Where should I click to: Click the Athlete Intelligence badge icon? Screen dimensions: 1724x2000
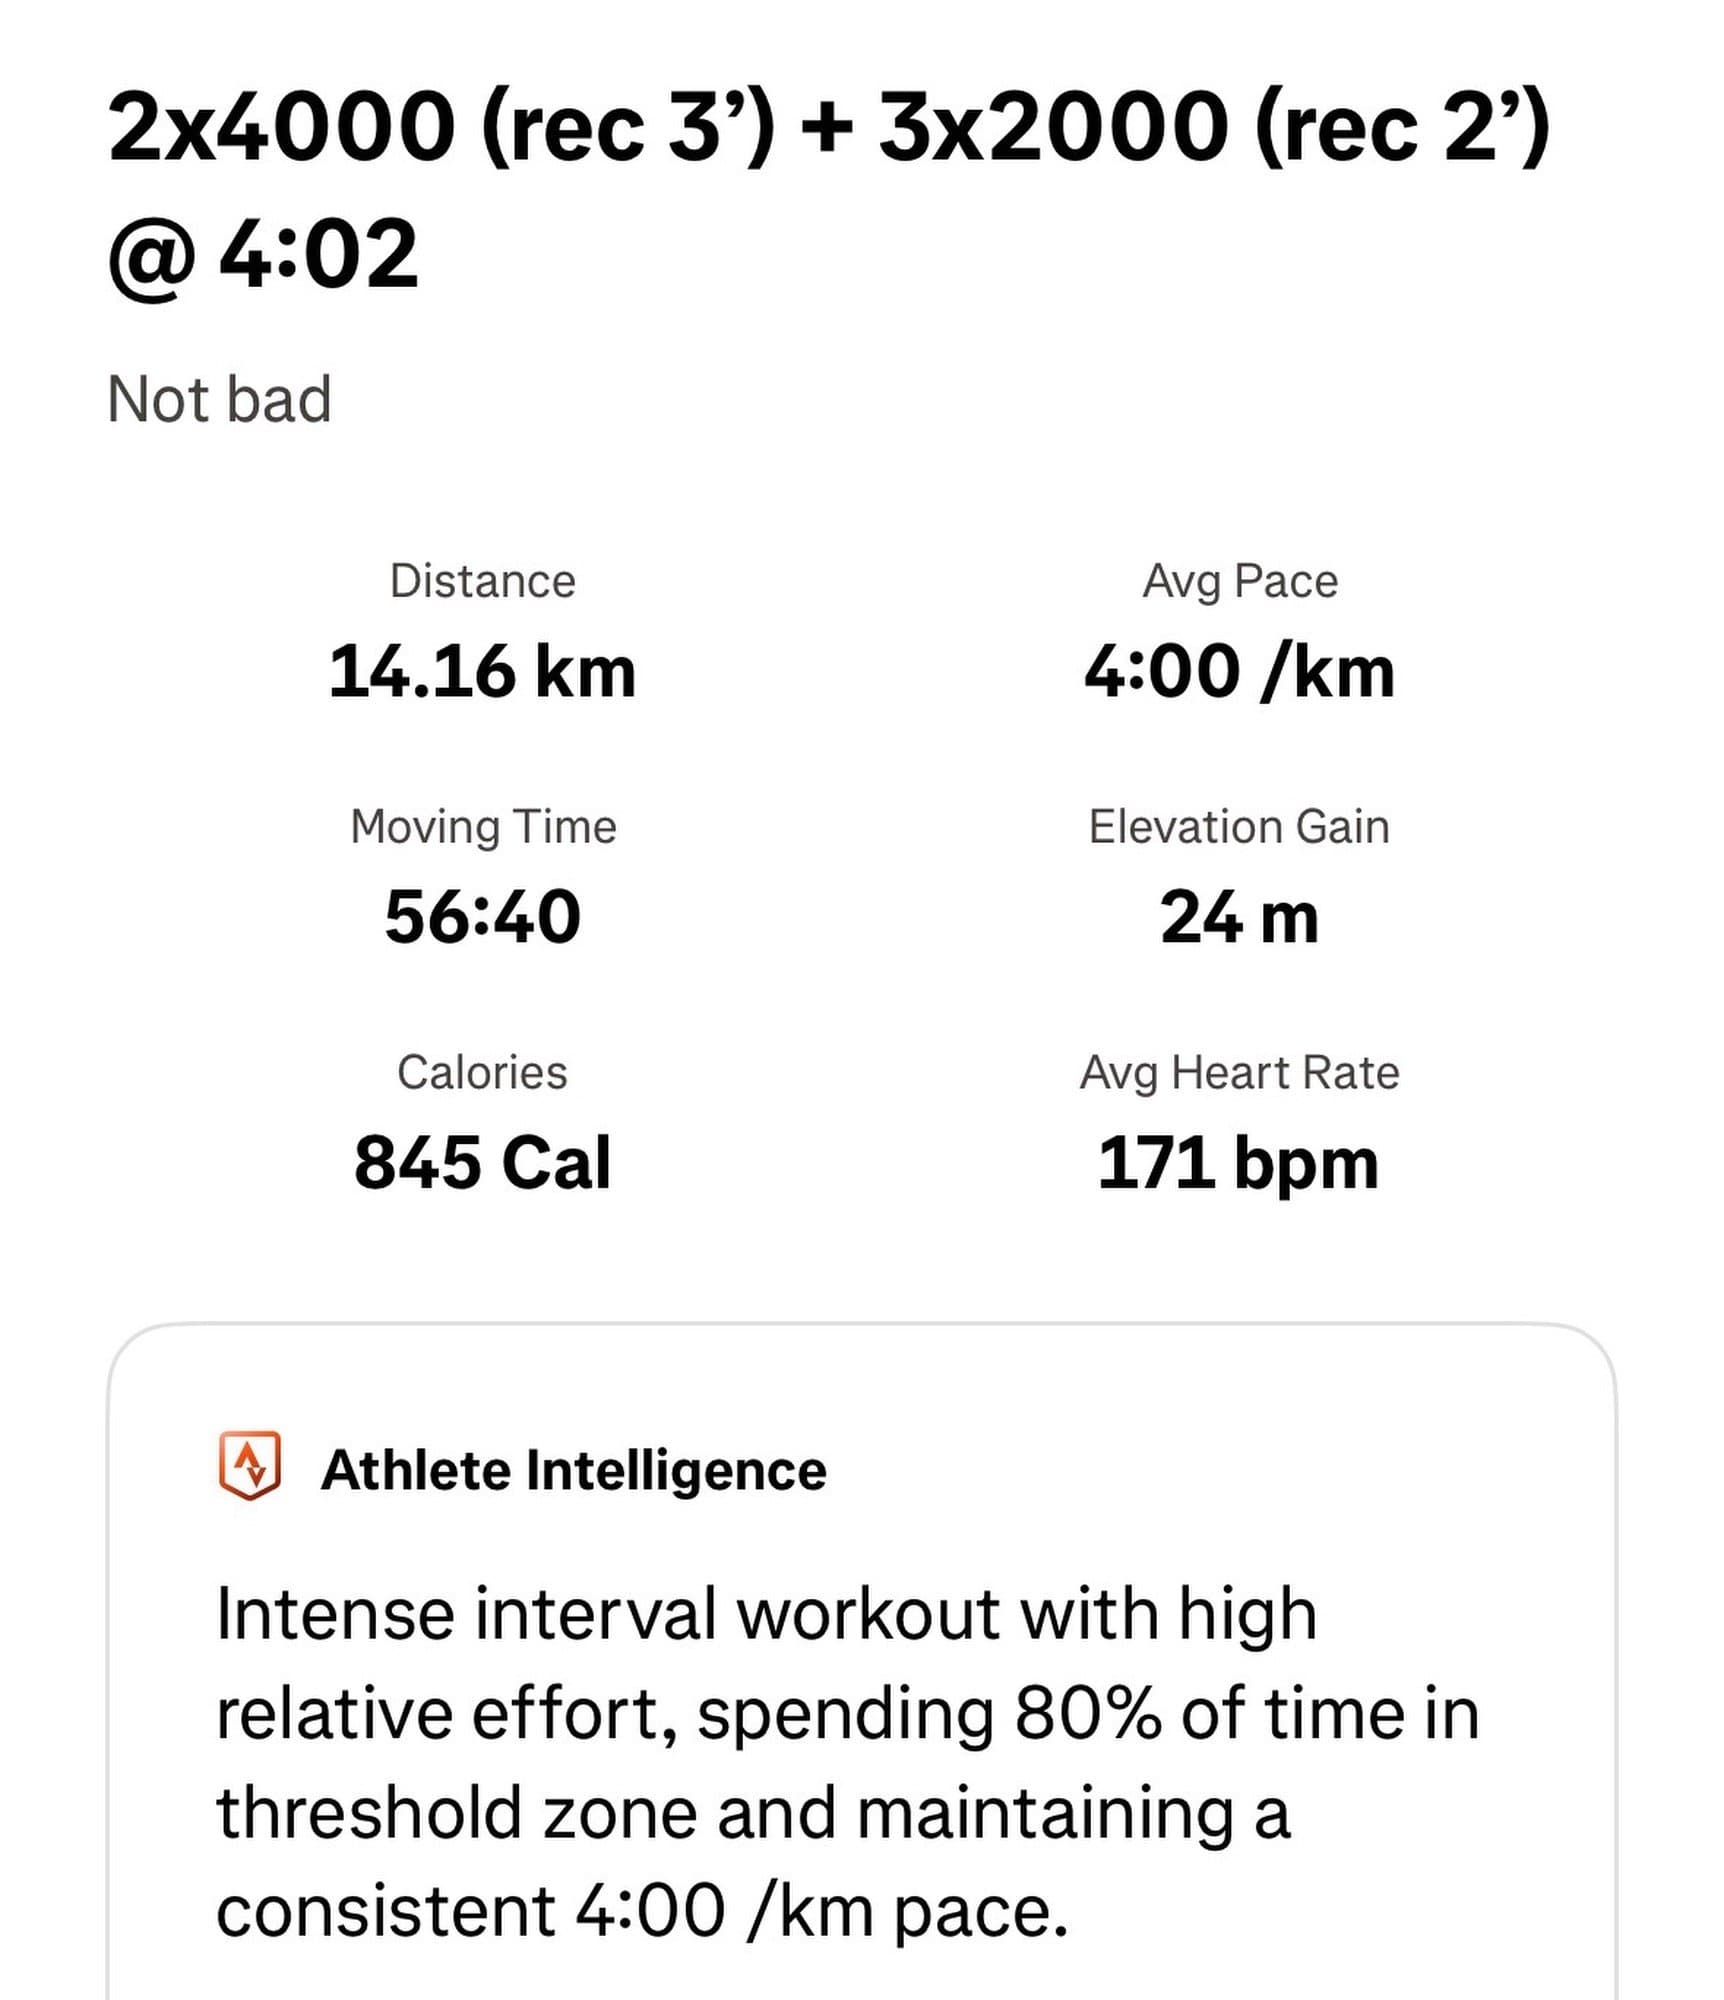click(249, 1466)
